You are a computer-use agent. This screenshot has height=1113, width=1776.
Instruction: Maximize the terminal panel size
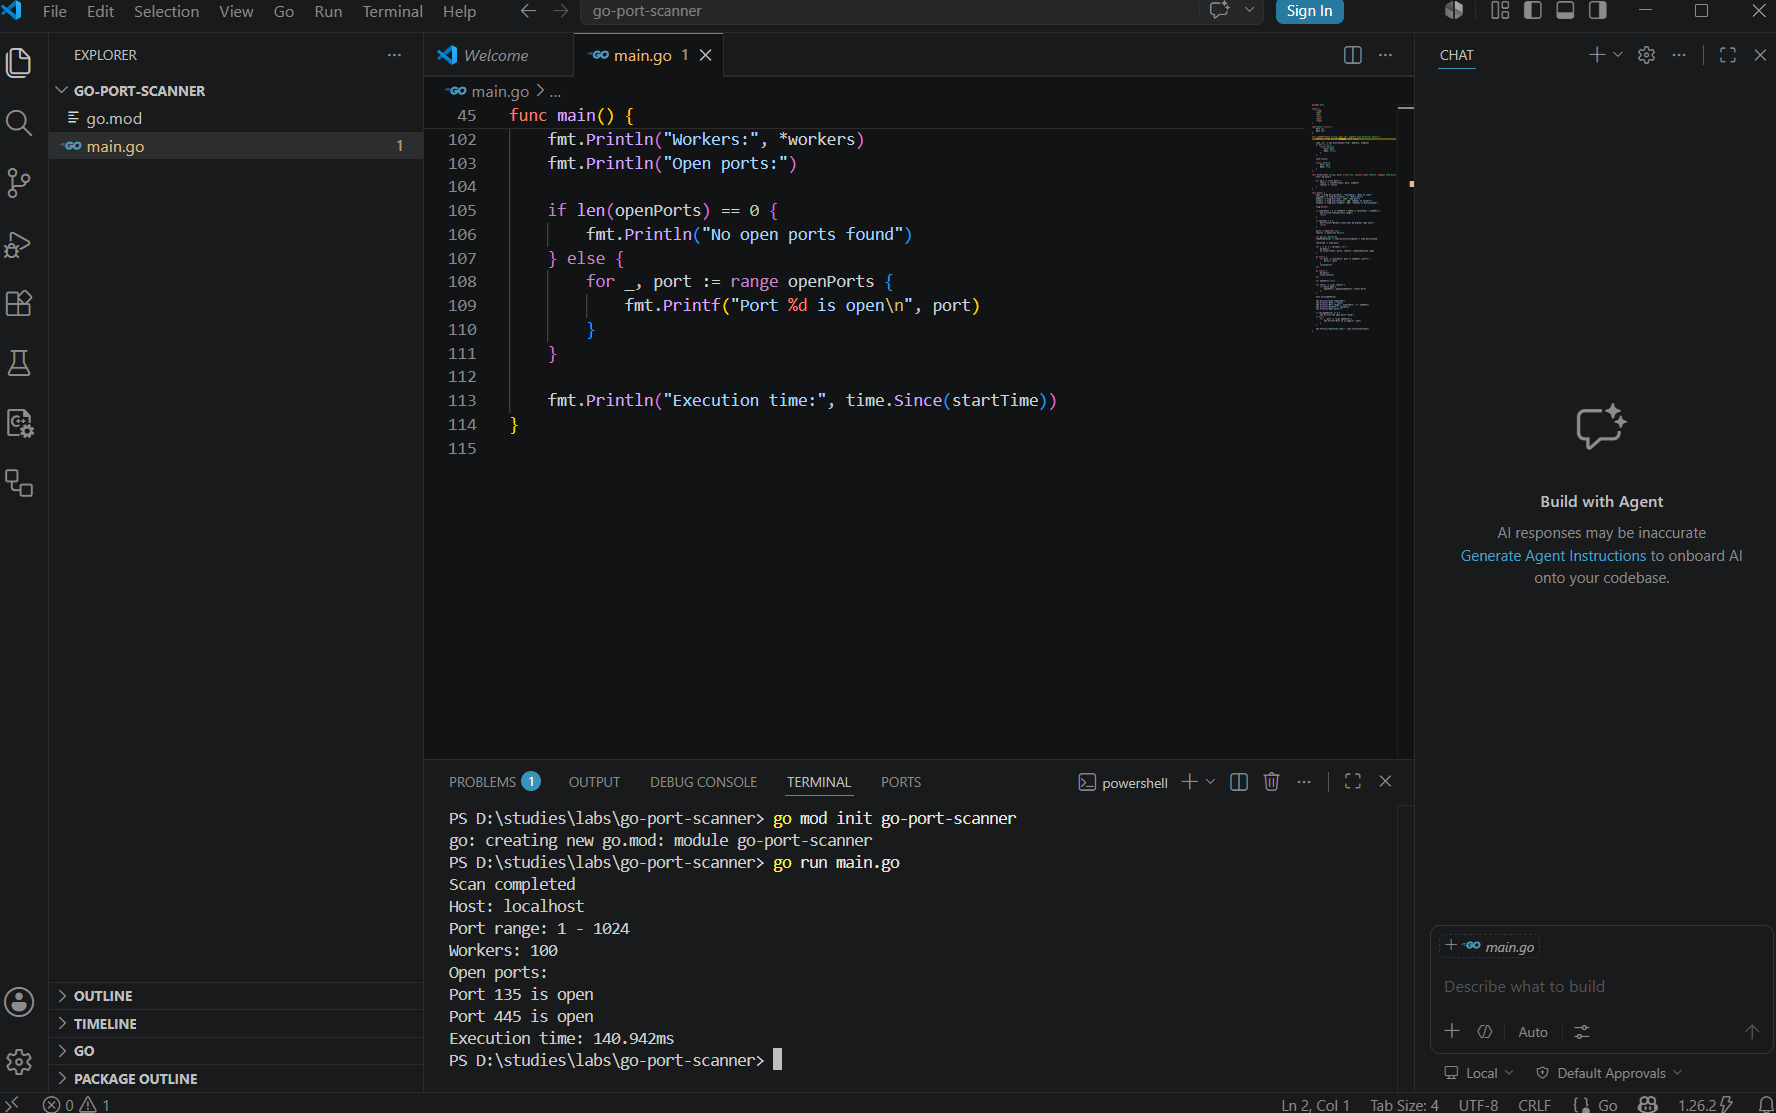click(1352, 782)
